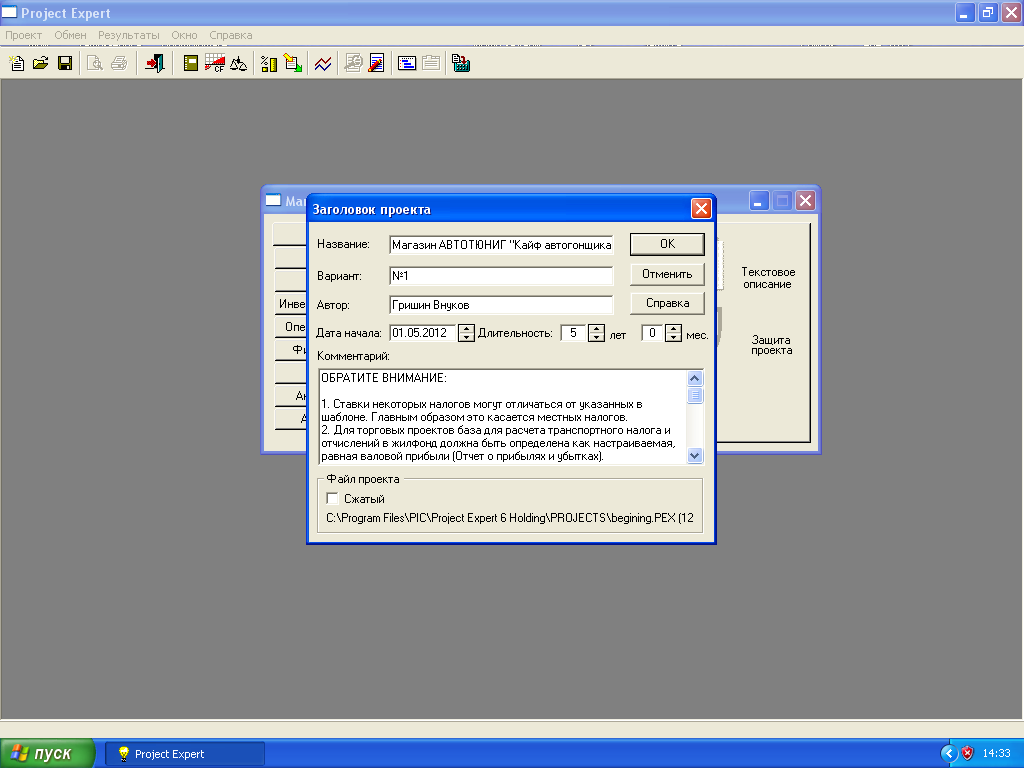
Task: Save project using the floppy disk icon
Action: click(65, 63)
